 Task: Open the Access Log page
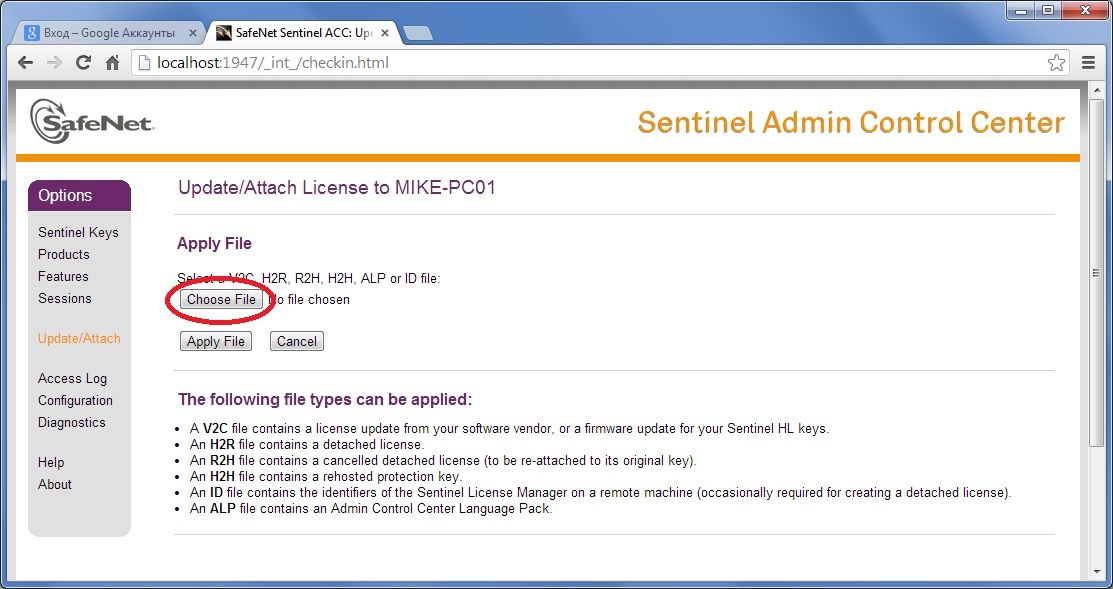click(x=72, y=378)
